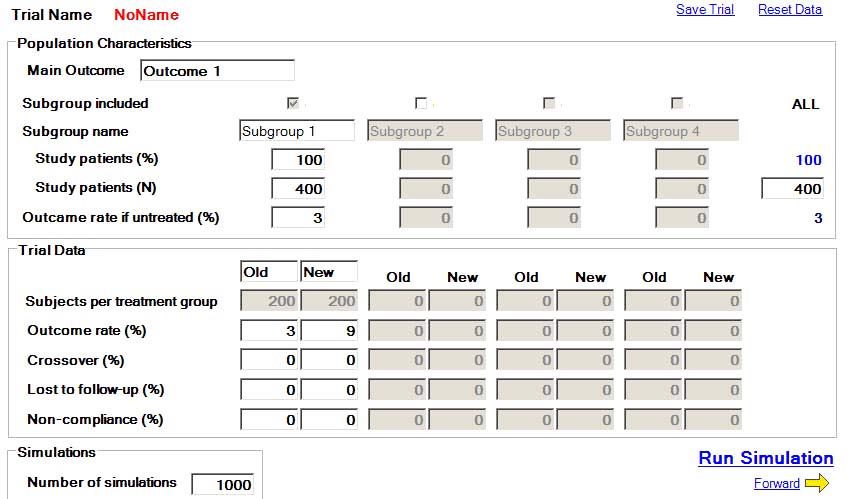The height and width of the screenshot is (499, 848).
Task: Click the Study patients (N) field for Subgroup 1
Action: coord(298,189)
